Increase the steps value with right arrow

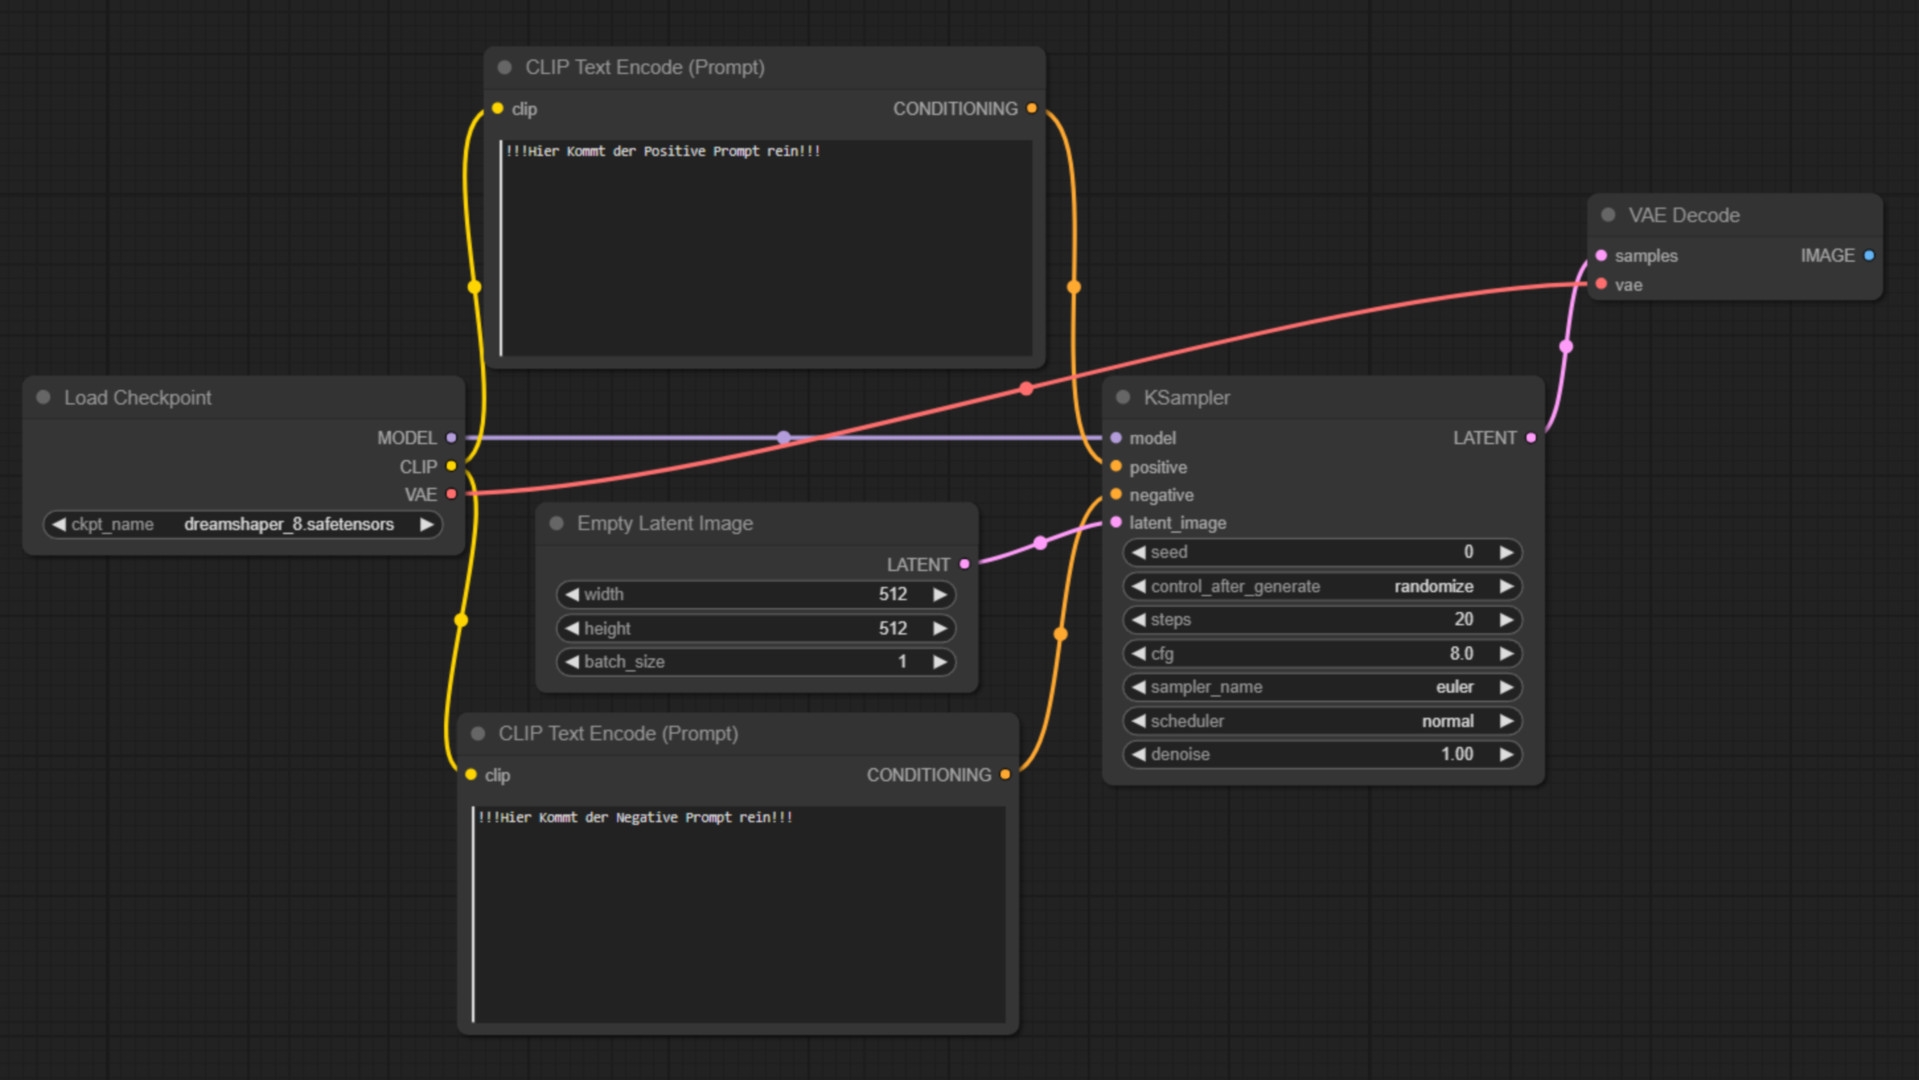pyautogui.click(x=1506, y=620)
